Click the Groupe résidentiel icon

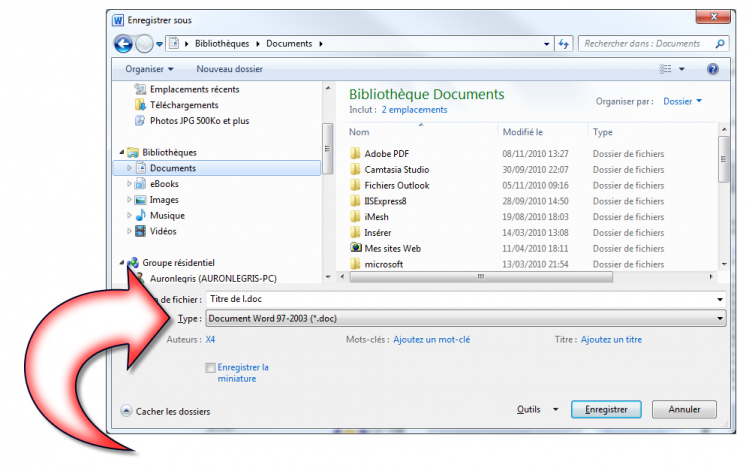133,262
